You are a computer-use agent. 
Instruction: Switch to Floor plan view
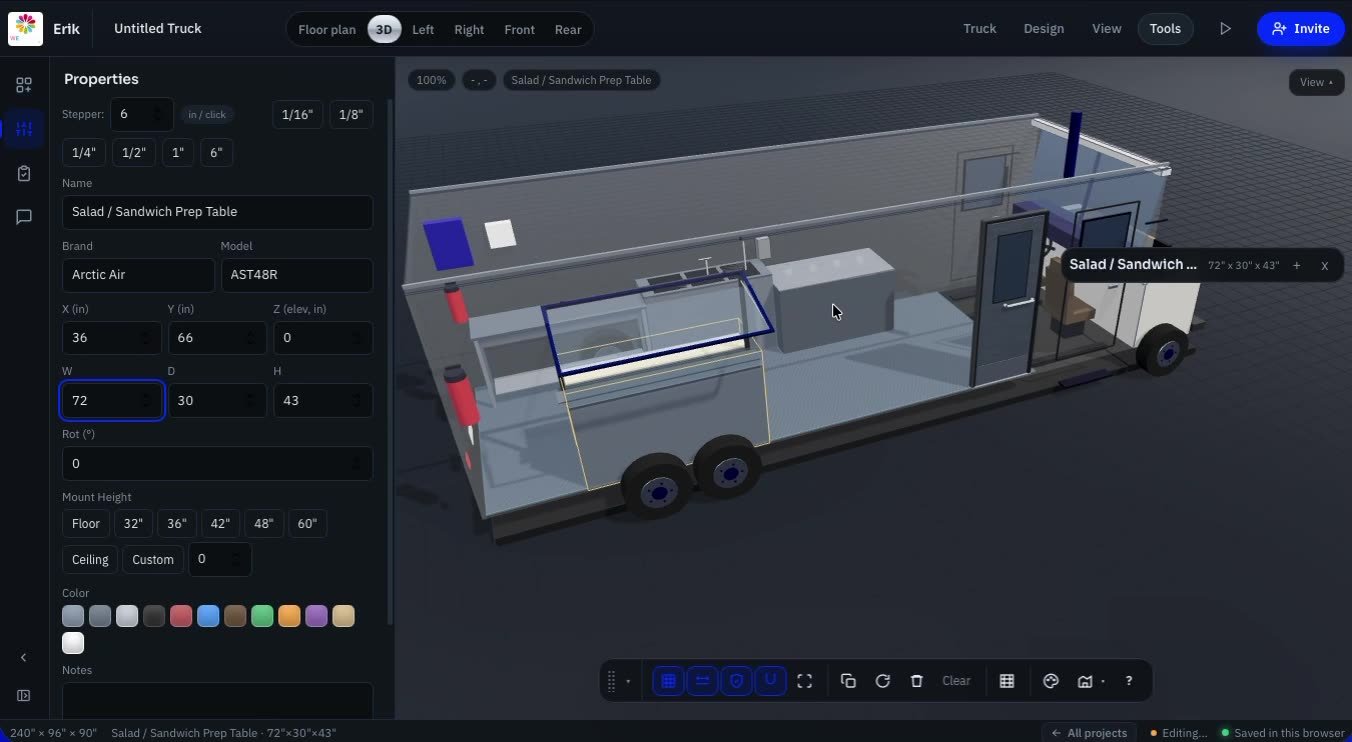point(327,30)
